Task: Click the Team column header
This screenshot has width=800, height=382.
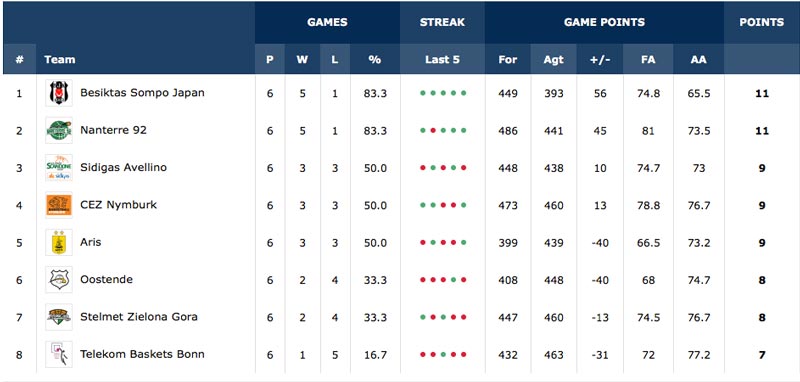Action: click(60, 59)
